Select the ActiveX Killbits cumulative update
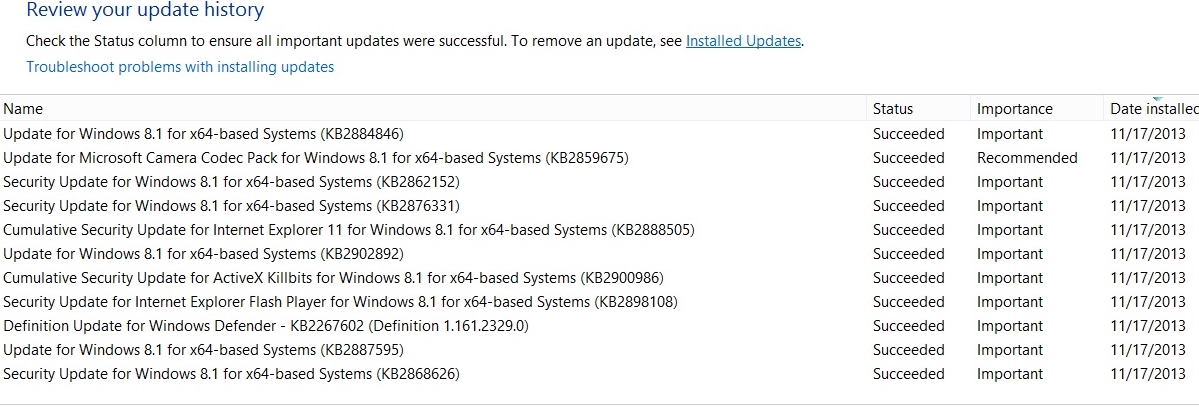Screen dimensions: 1199x413 click(x=333, y=278)
